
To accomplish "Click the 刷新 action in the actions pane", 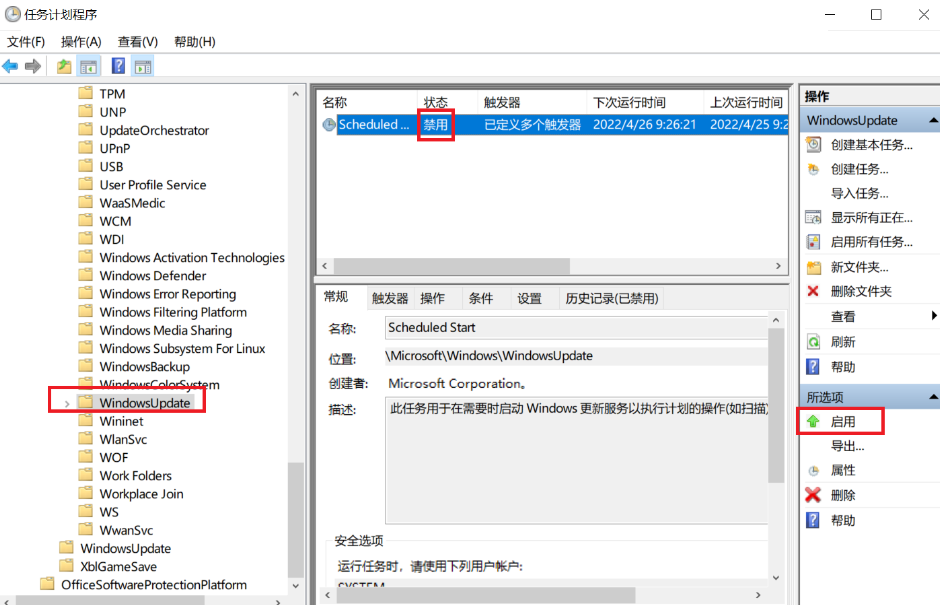I will tap(842, 341).
